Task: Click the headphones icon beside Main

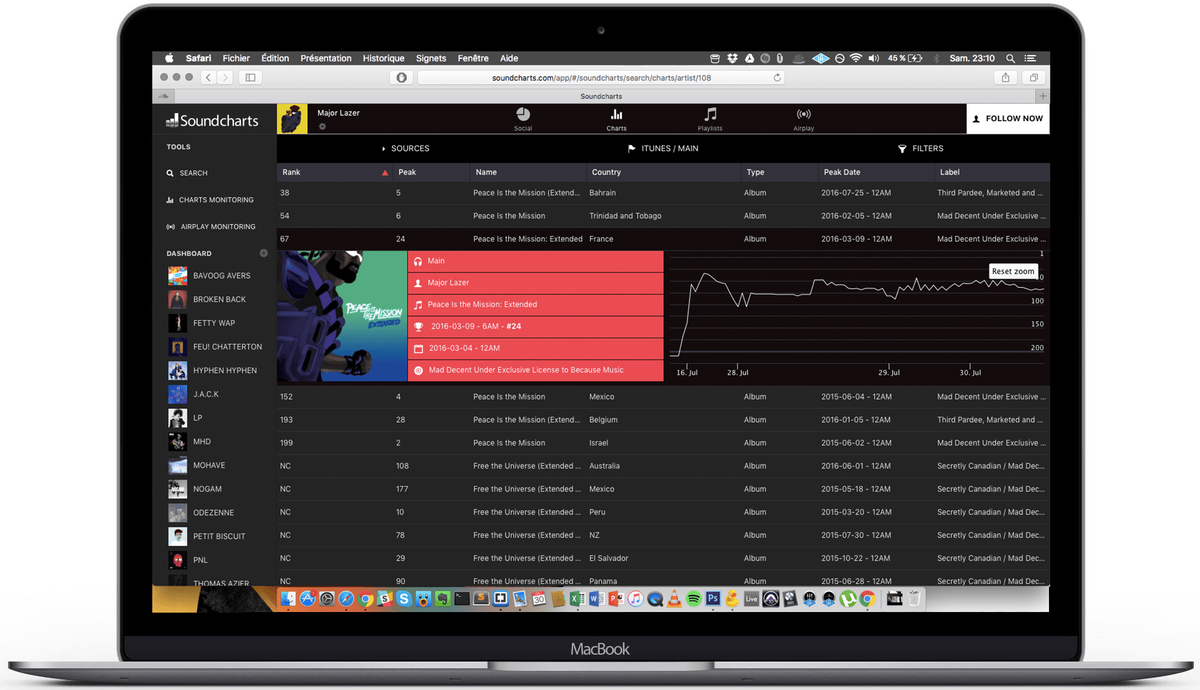Action: tap(418, 261)
